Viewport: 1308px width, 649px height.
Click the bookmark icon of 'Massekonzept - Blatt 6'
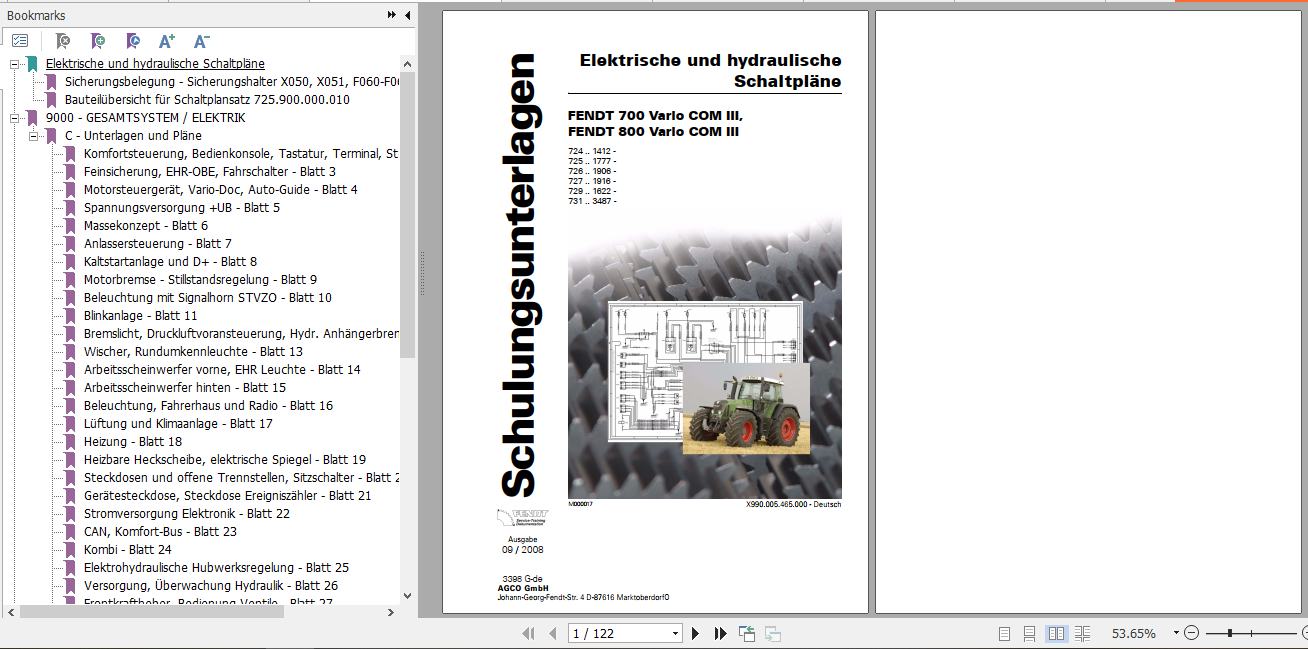tap(70, 226)
